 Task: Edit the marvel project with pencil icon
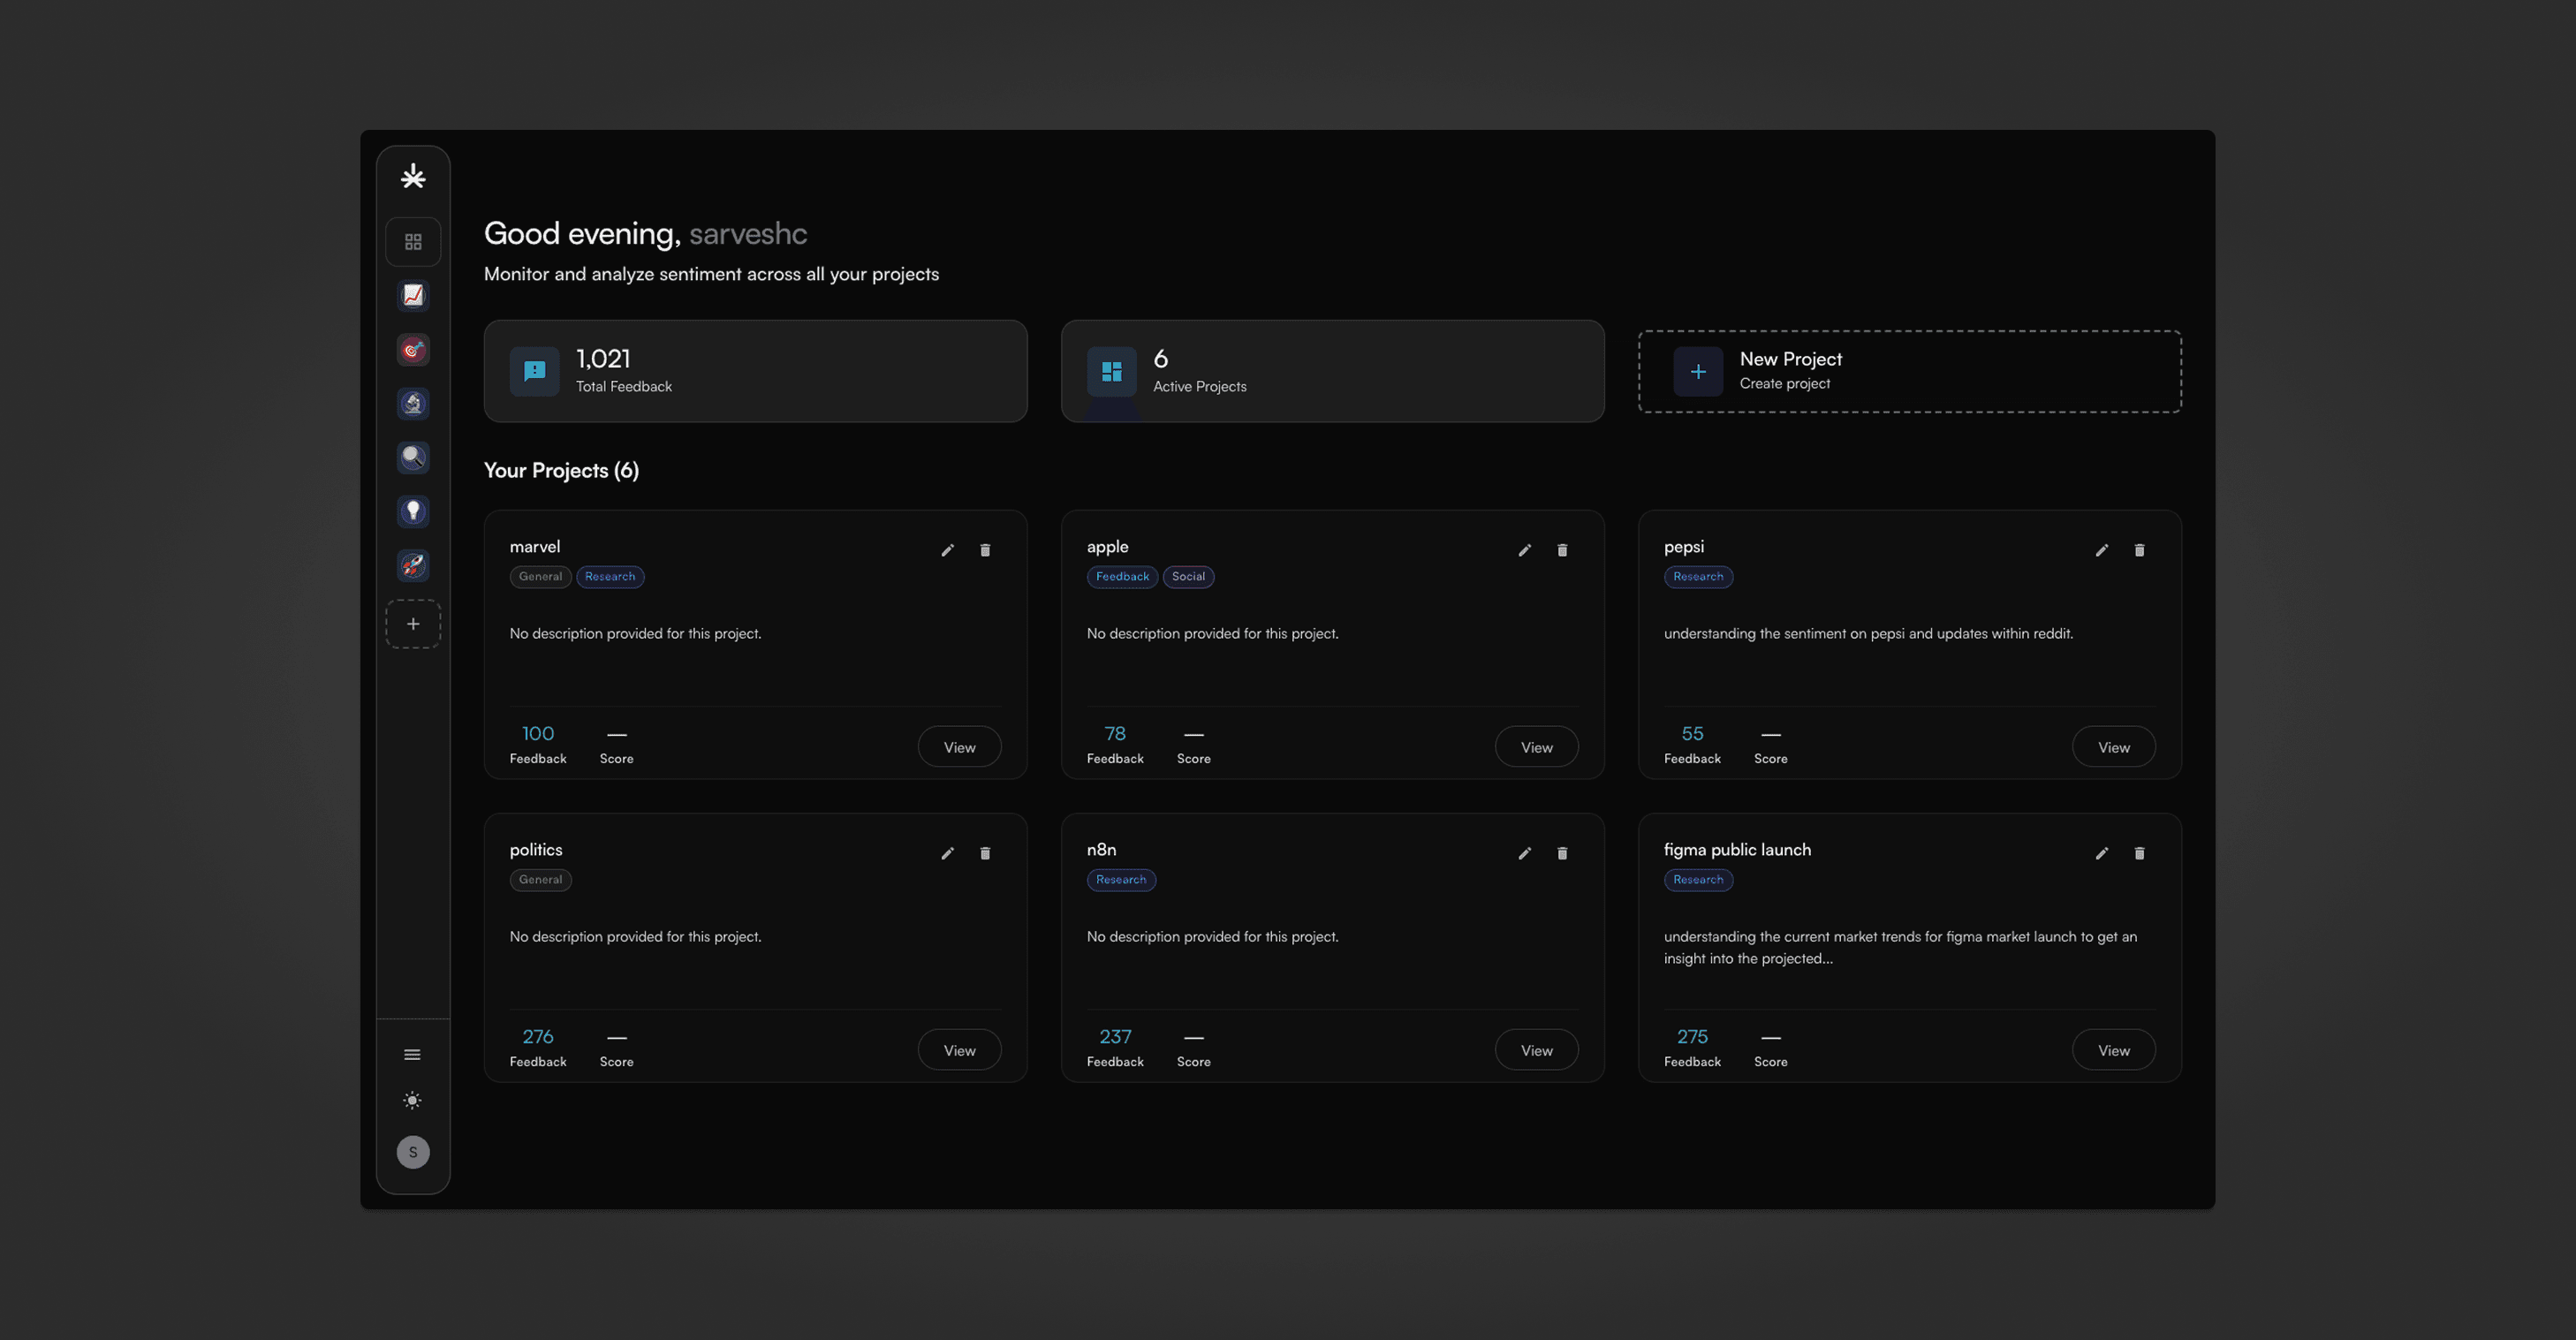[x=947, y=550]
